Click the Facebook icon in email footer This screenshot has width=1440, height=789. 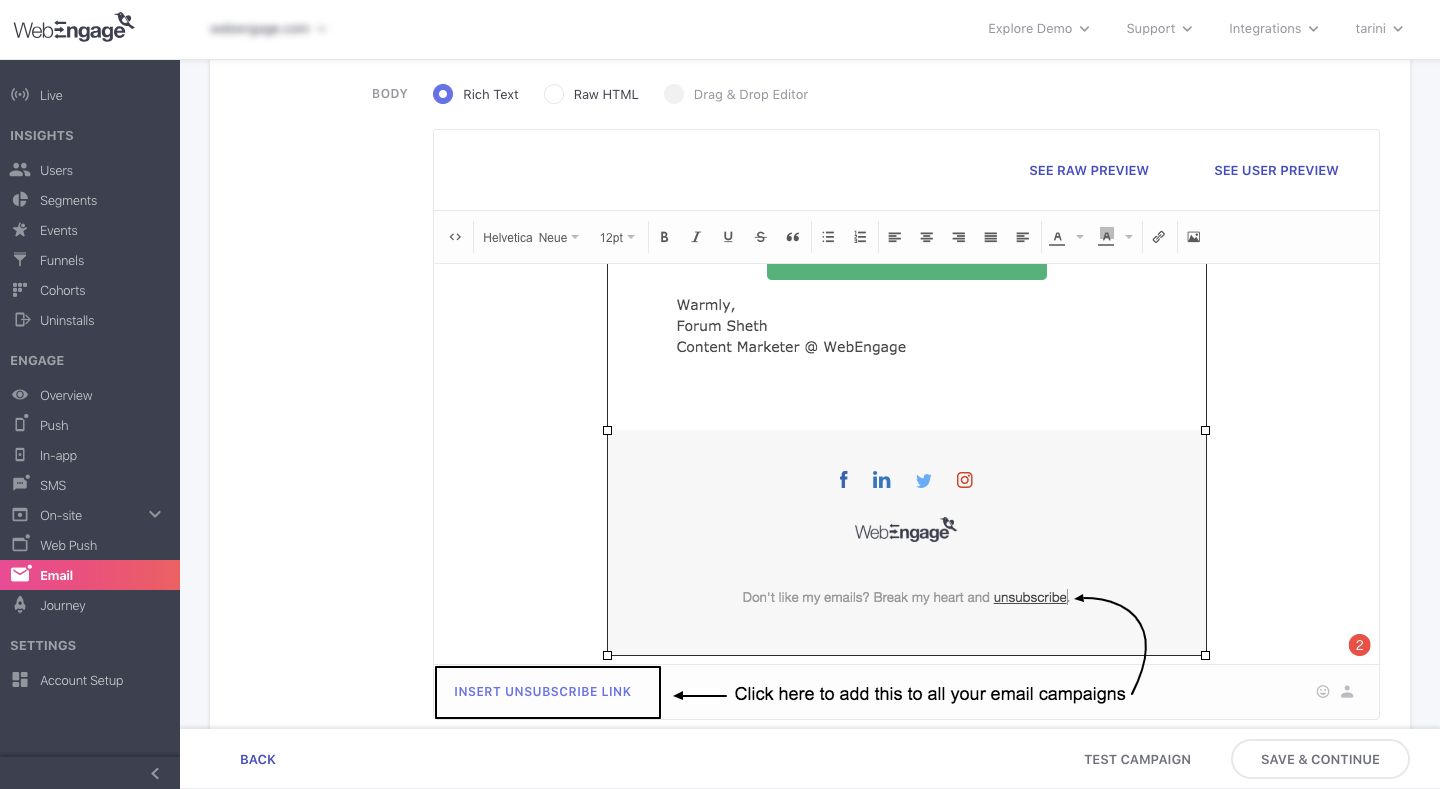pos(843,480)
